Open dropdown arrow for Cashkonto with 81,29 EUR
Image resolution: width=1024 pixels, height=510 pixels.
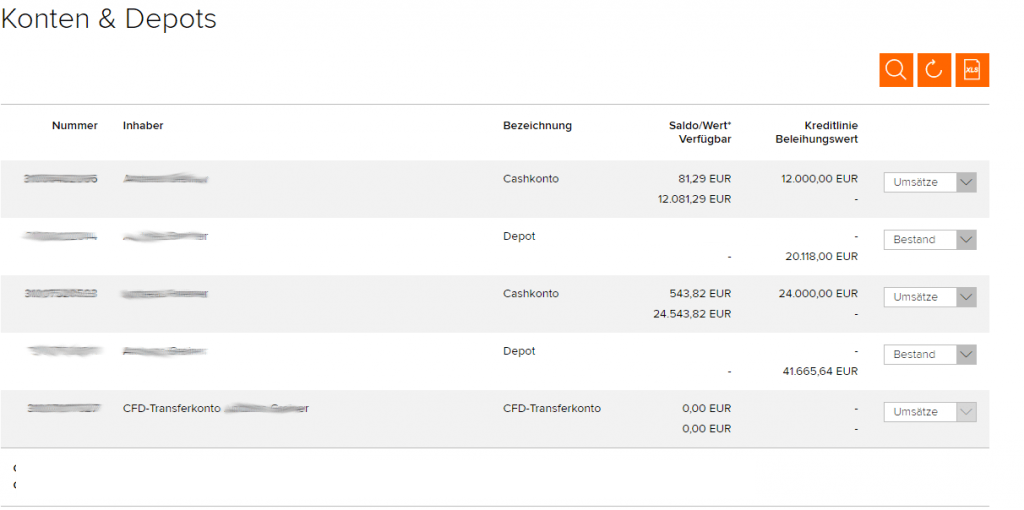pos(967,182)
